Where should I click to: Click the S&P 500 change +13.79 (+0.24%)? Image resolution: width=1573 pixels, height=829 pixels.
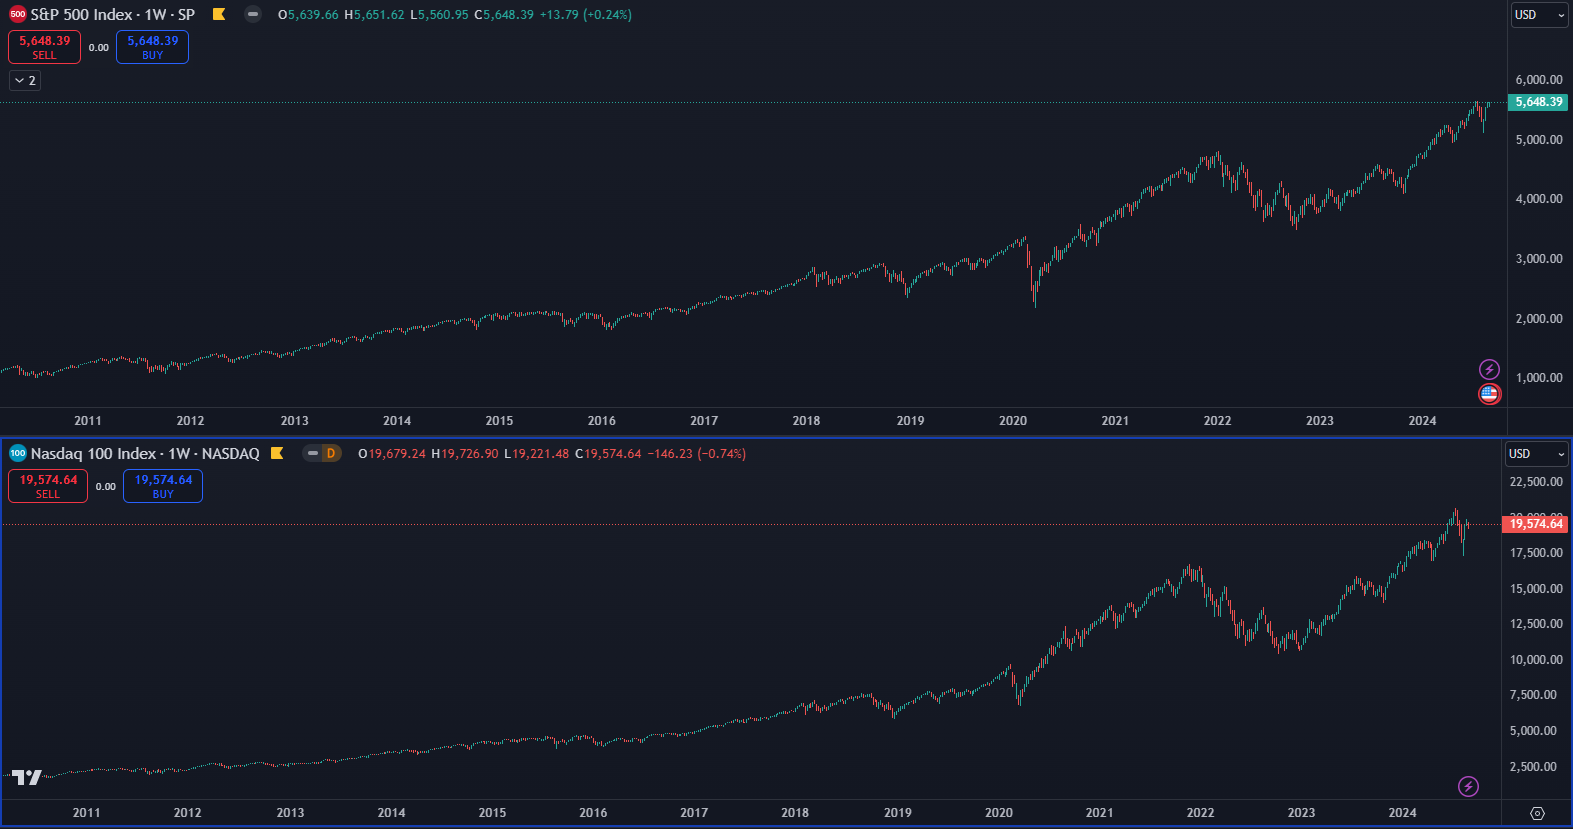(585, 15)
